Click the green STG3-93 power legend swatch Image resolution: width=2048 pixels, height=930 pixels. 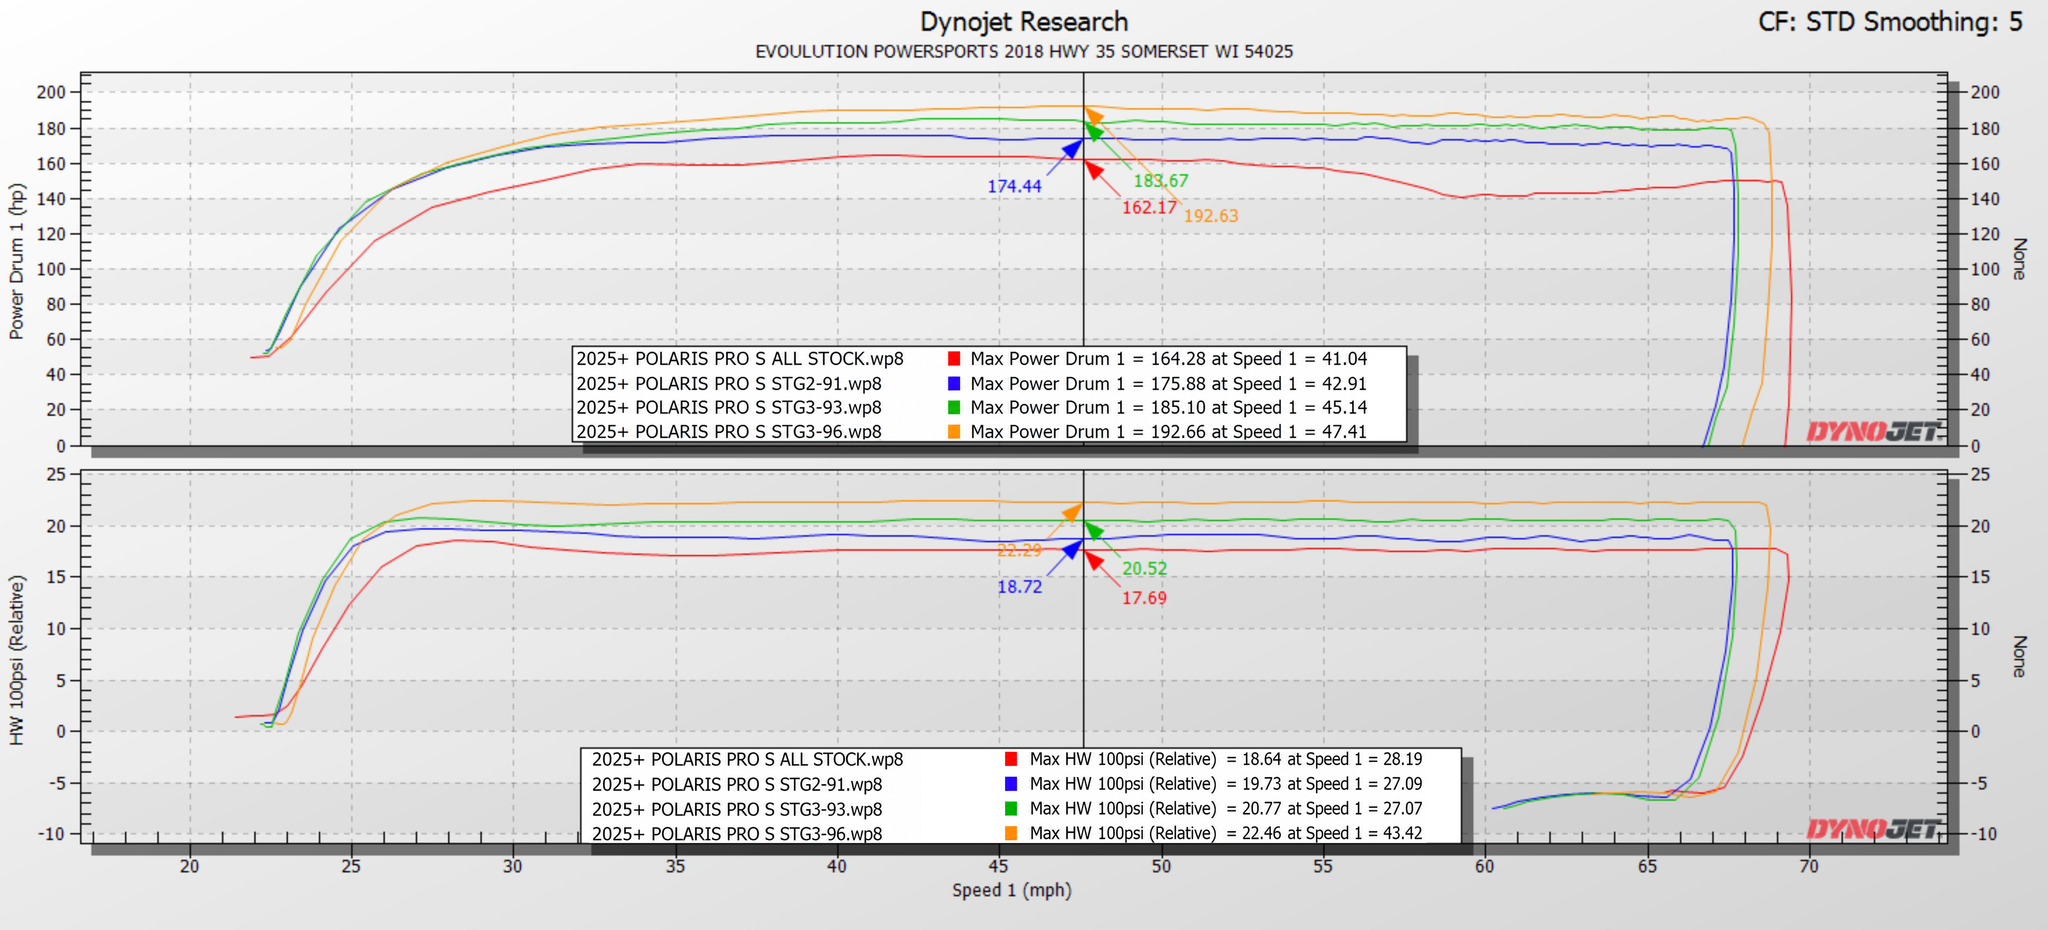(954, 408)
